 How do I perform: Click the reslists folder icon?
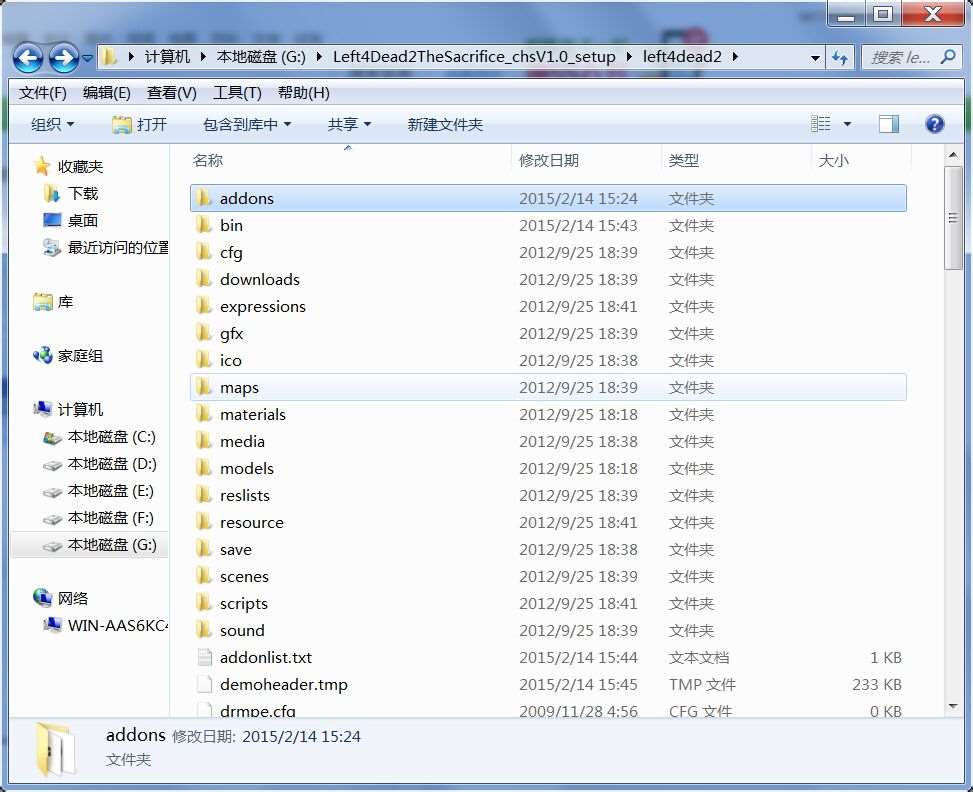click(204, 495)
